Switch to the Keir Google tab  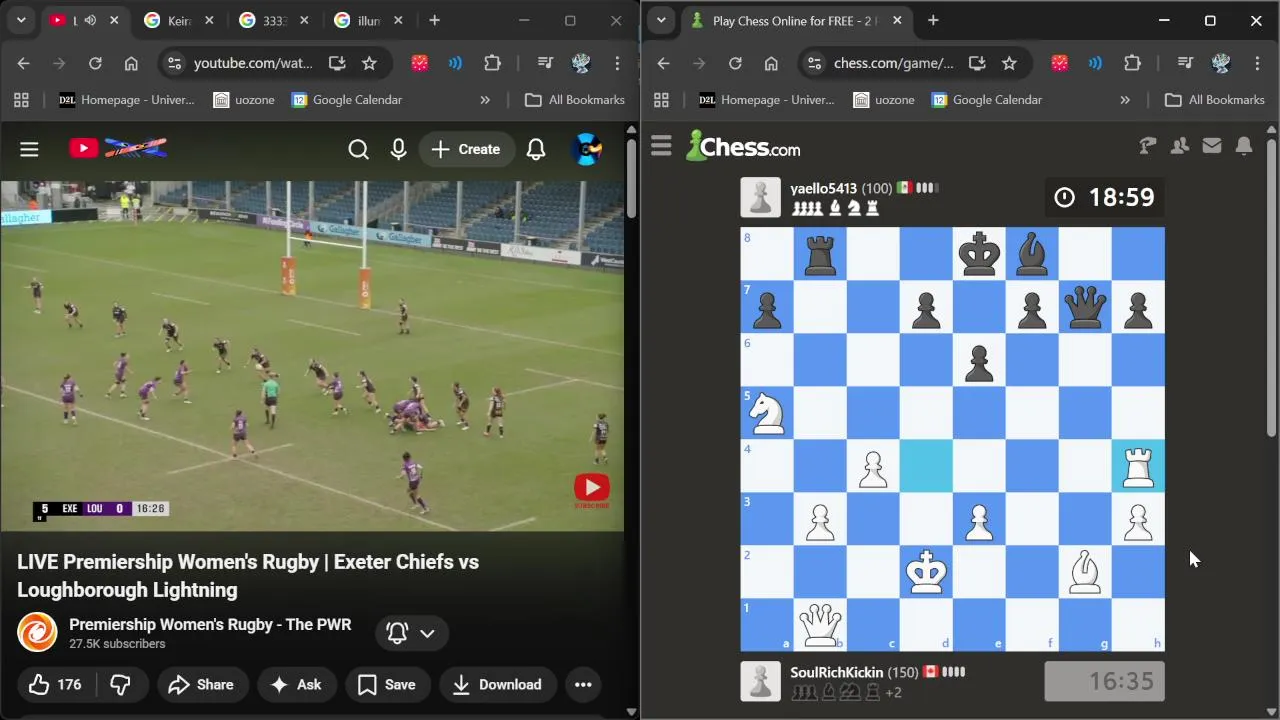point(177,20)
